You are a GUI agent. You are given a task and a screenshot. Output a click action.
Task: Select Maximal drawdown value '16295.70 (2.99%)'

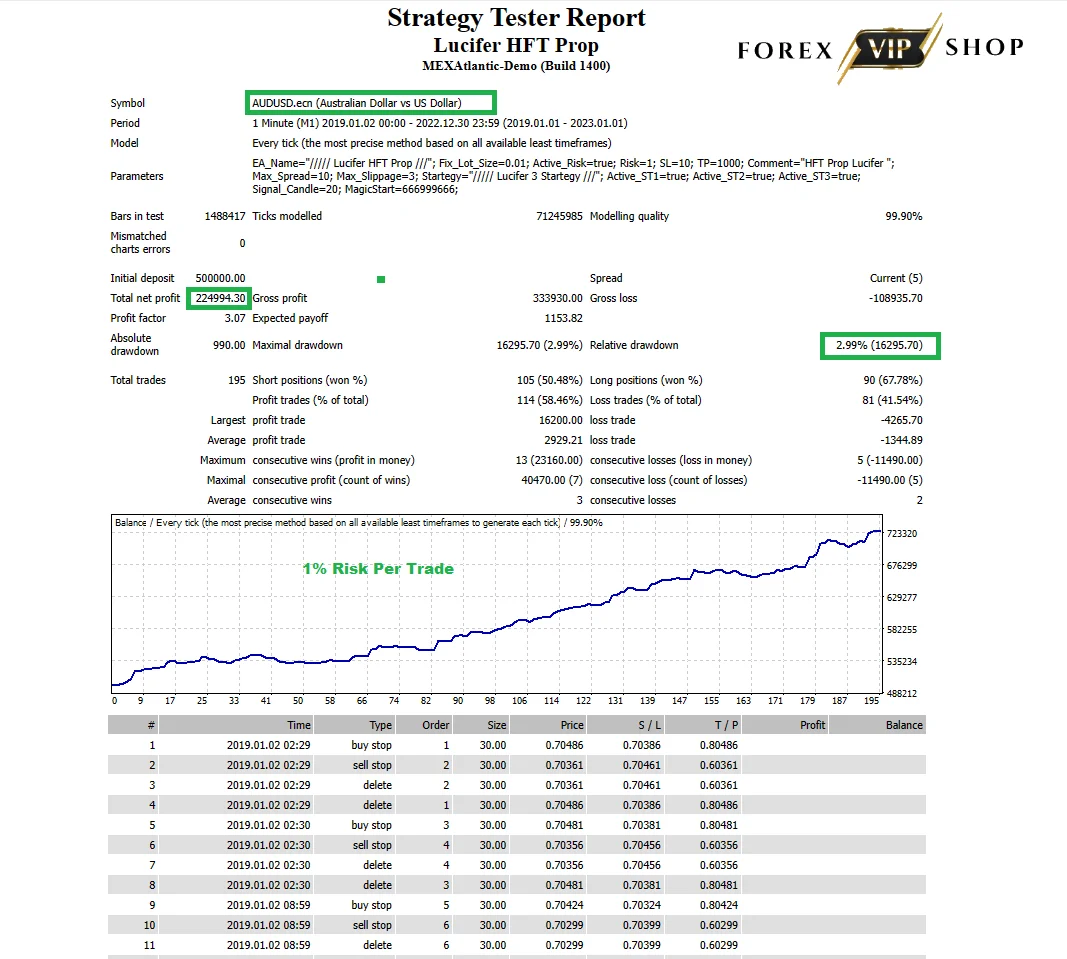click(x=540, y=345)
